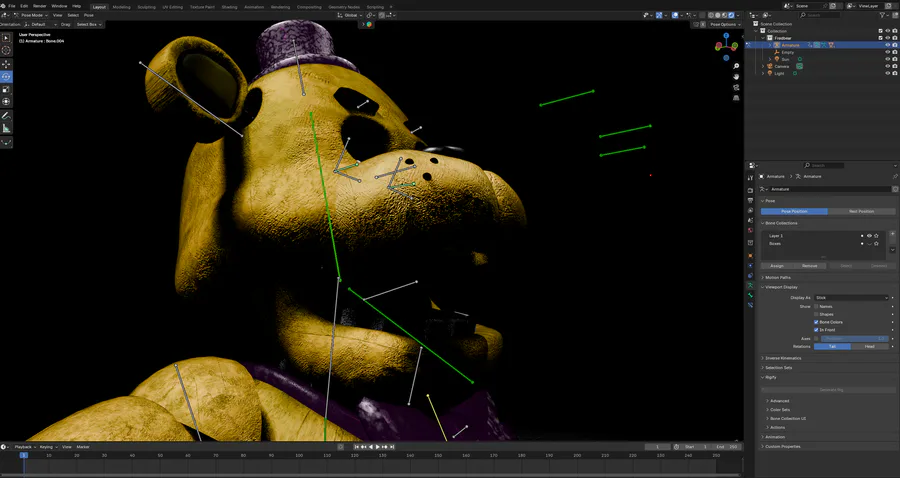Open the World properties tab
The width and height of the screenshot is (900, 478).
pos(750,230)
